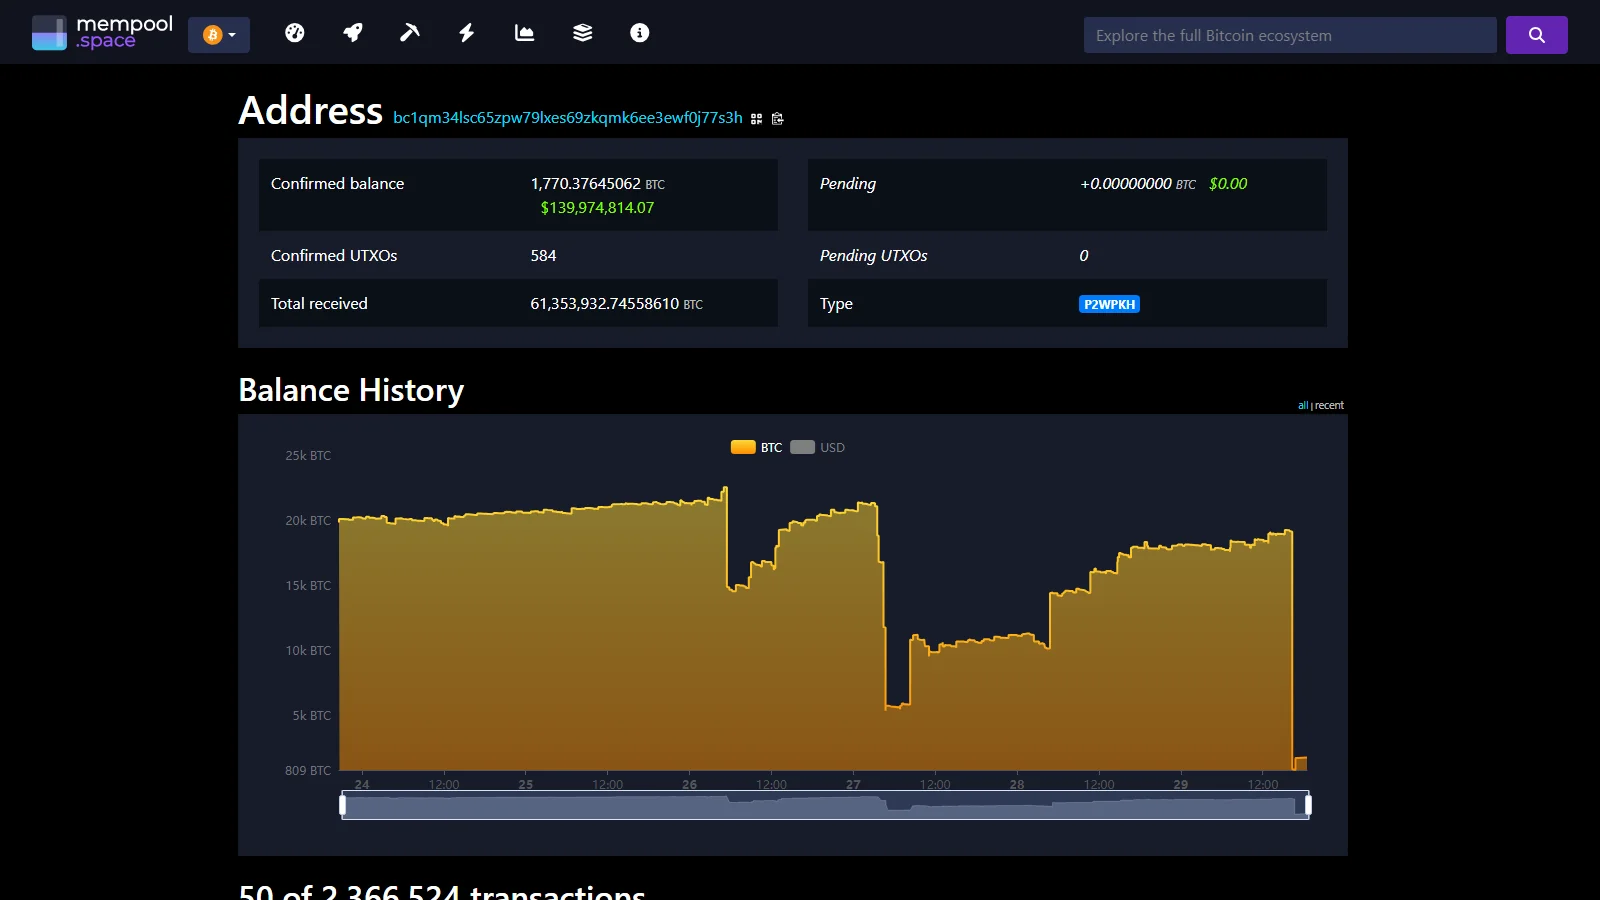
Task: Select the pending +0.00000000 BTC value
Action: (1137, 184)
